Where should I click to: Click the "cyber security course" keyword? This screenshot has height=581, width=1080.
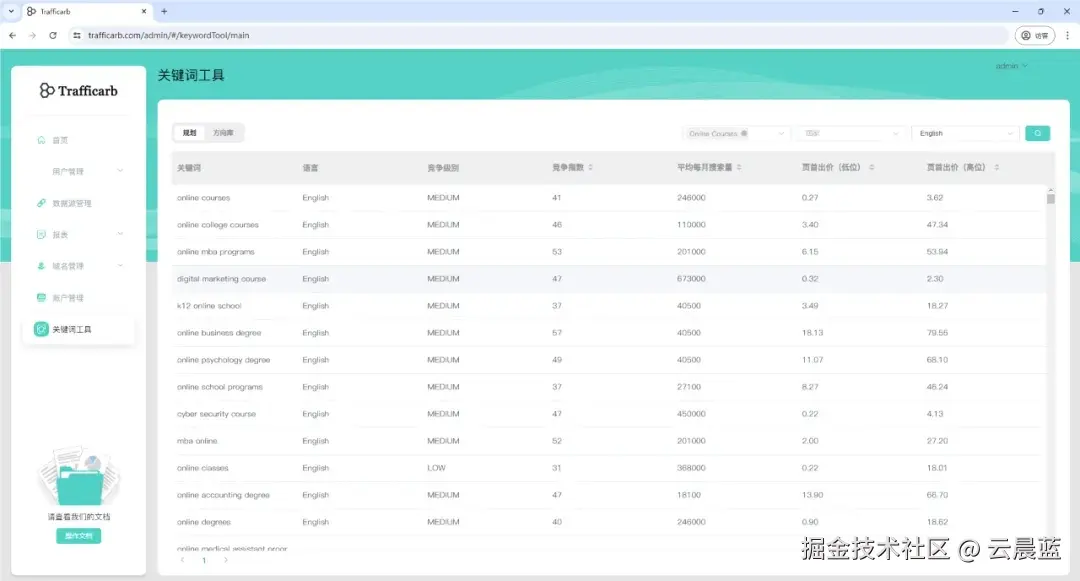[216, 414]
